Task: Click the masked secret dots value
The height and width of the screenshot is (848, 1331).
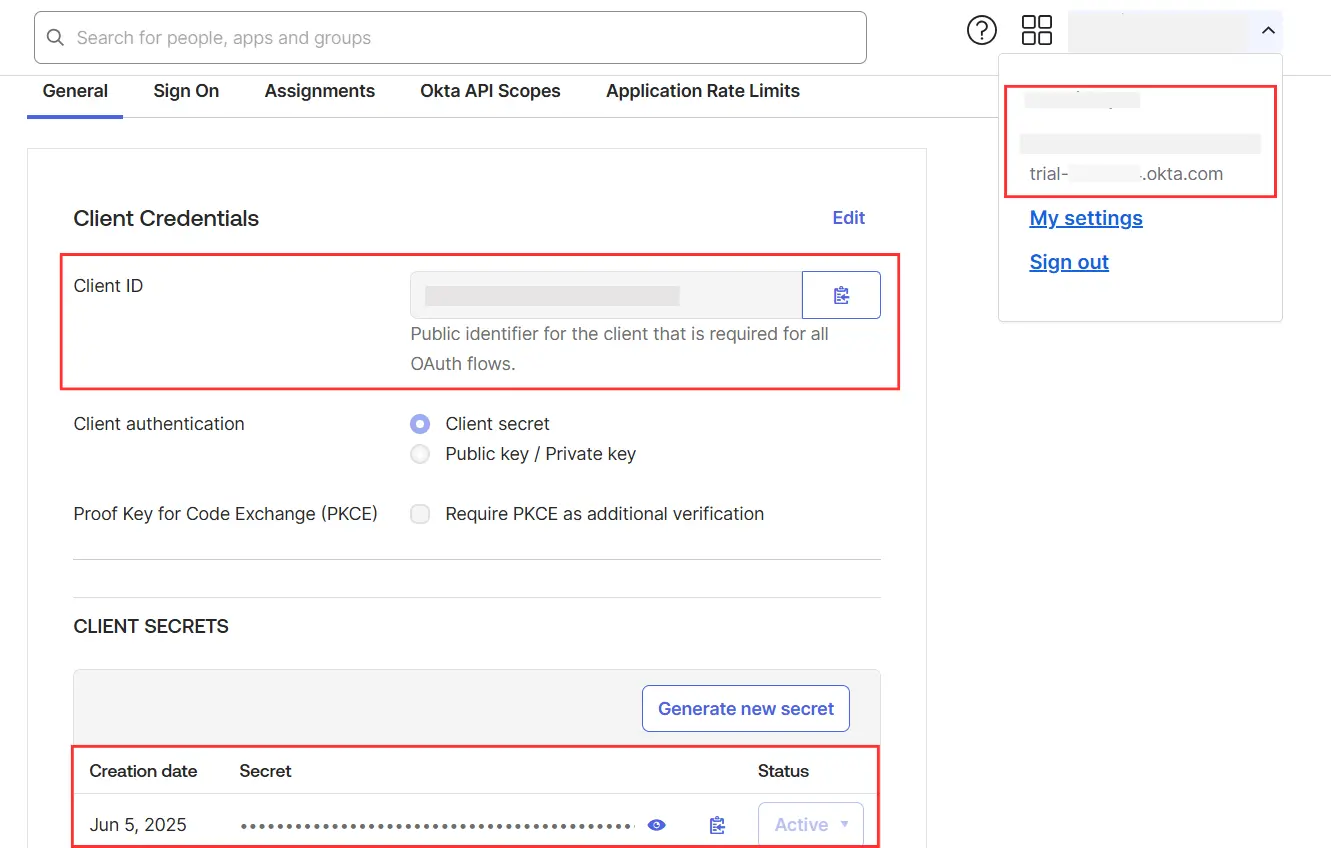Action: [x=438, y=826]
